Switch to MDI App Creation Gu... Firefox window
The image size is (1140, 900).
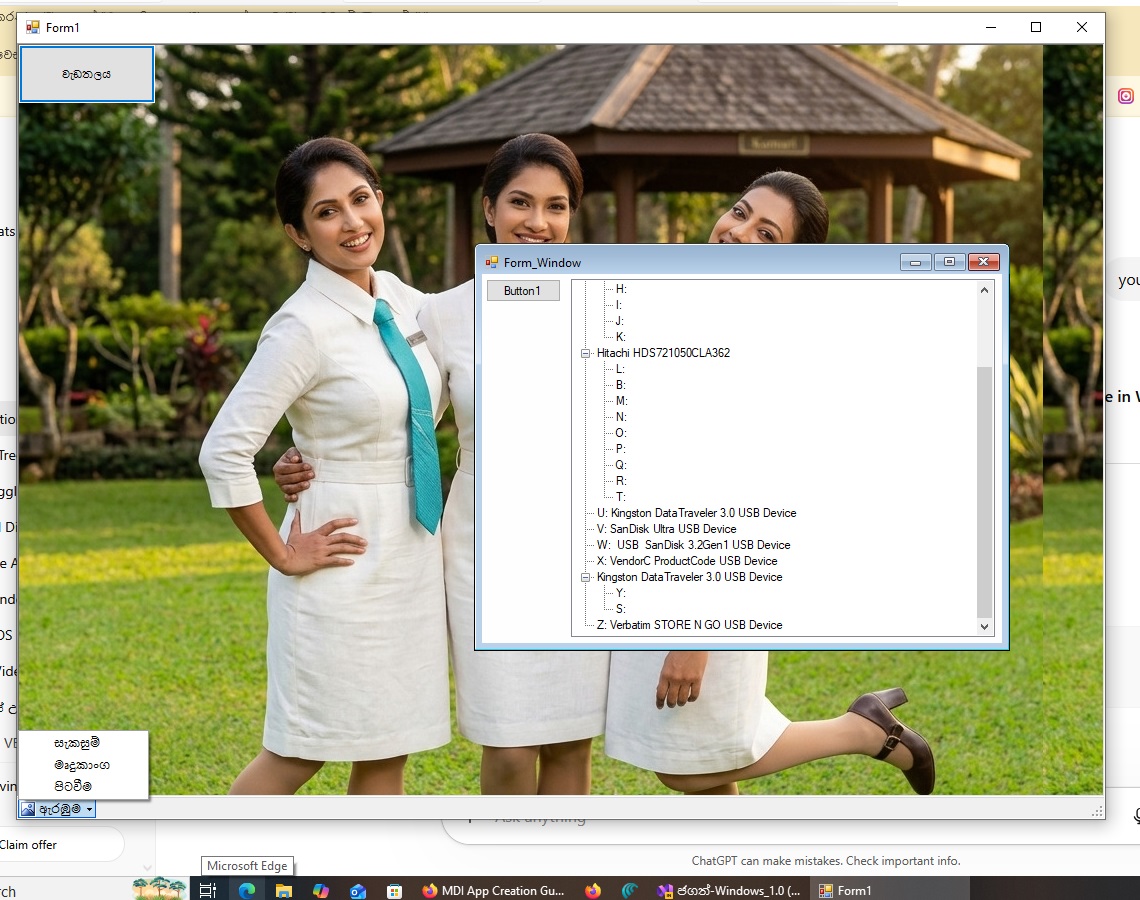point(494,891)
